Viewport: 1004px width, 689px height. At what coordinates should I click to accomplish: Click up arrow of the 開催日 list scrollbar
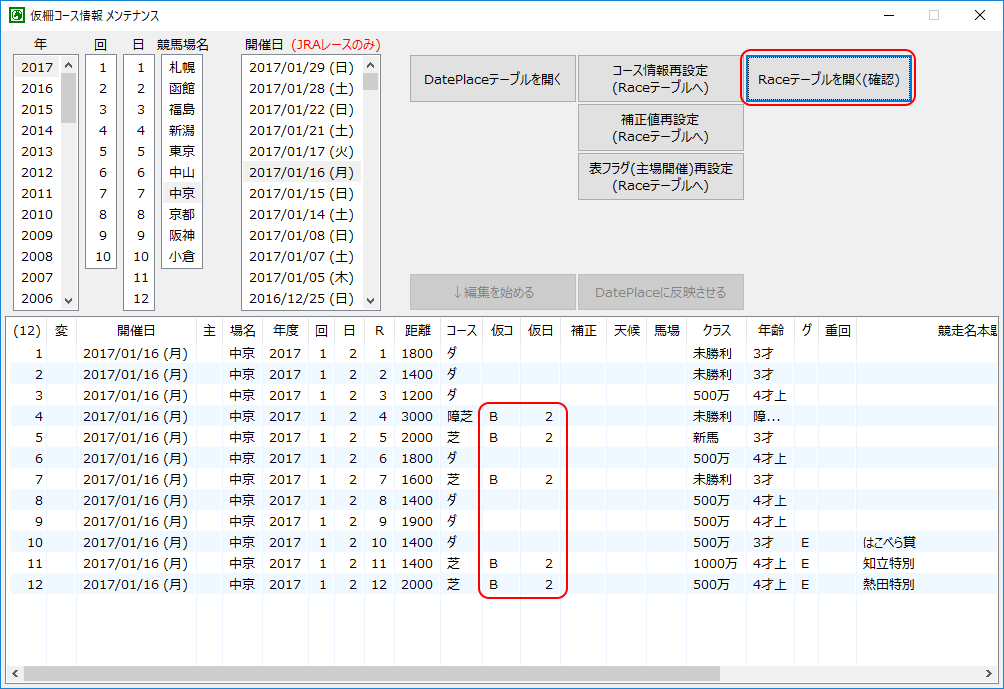370,65
